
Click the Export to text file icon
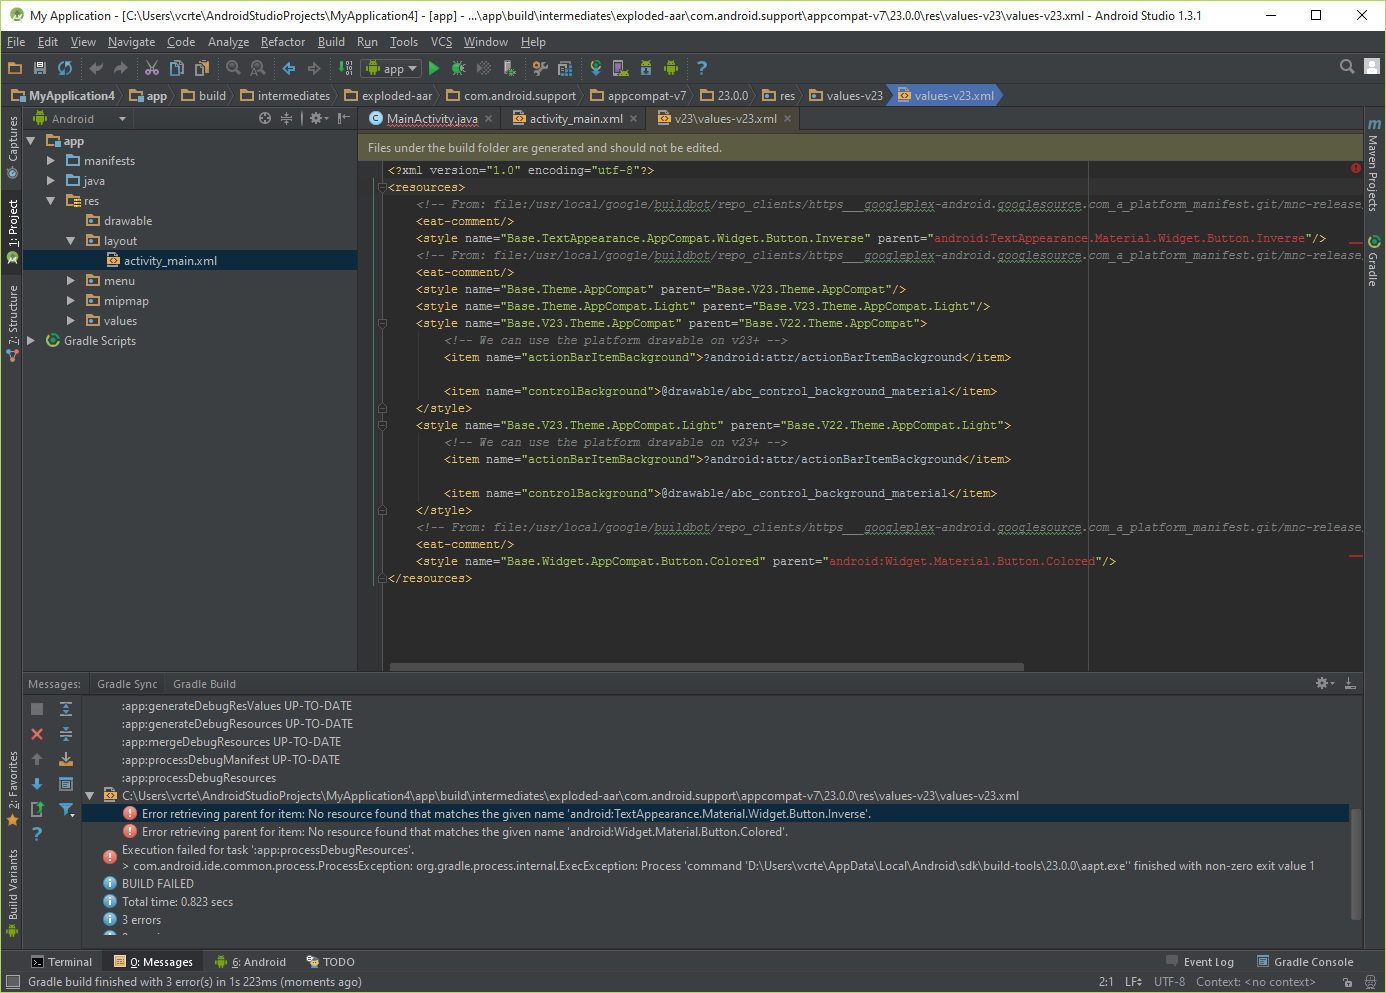click(x=37, y=809)
